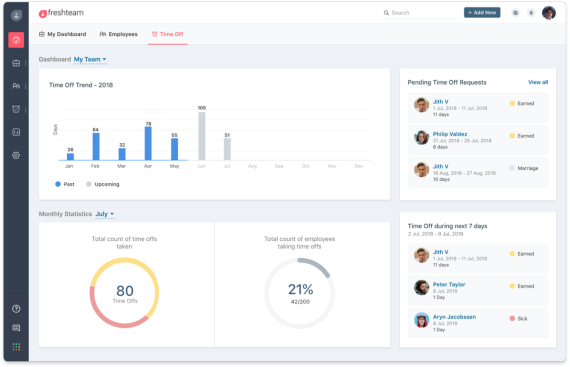Open the colorful app switcher grid icon
570x367 pixels.
[16, 347]
